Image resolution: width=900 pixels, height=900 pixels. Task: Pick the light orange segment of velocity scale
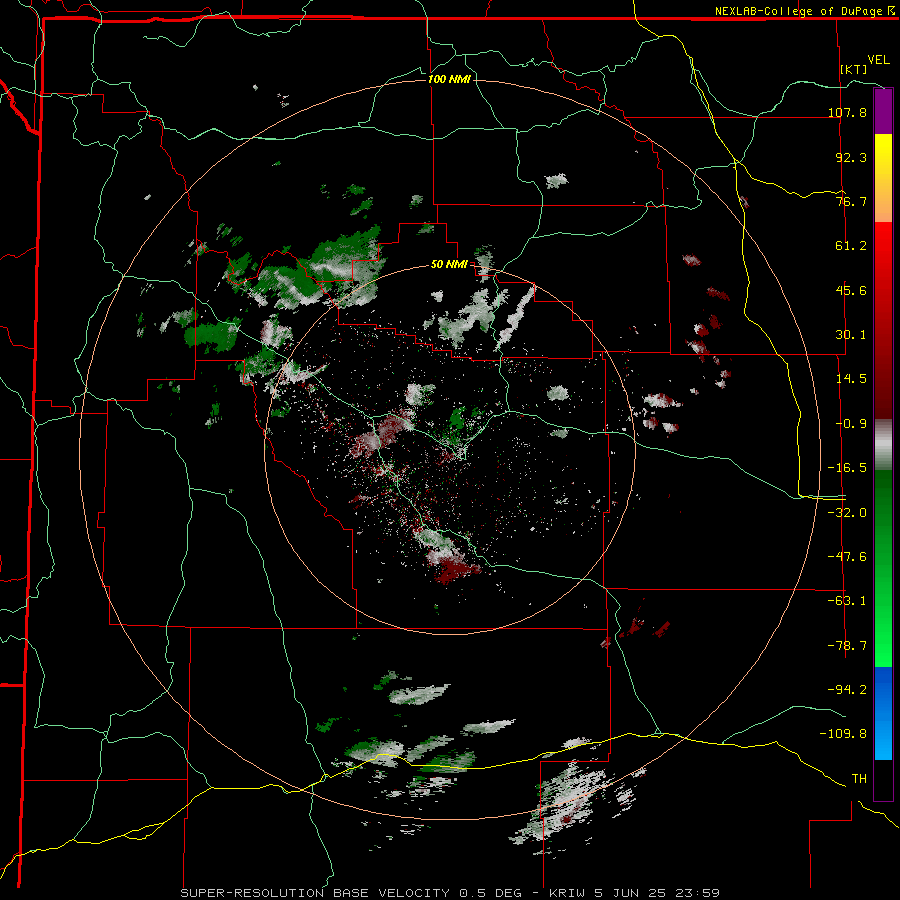coord(883,200)
